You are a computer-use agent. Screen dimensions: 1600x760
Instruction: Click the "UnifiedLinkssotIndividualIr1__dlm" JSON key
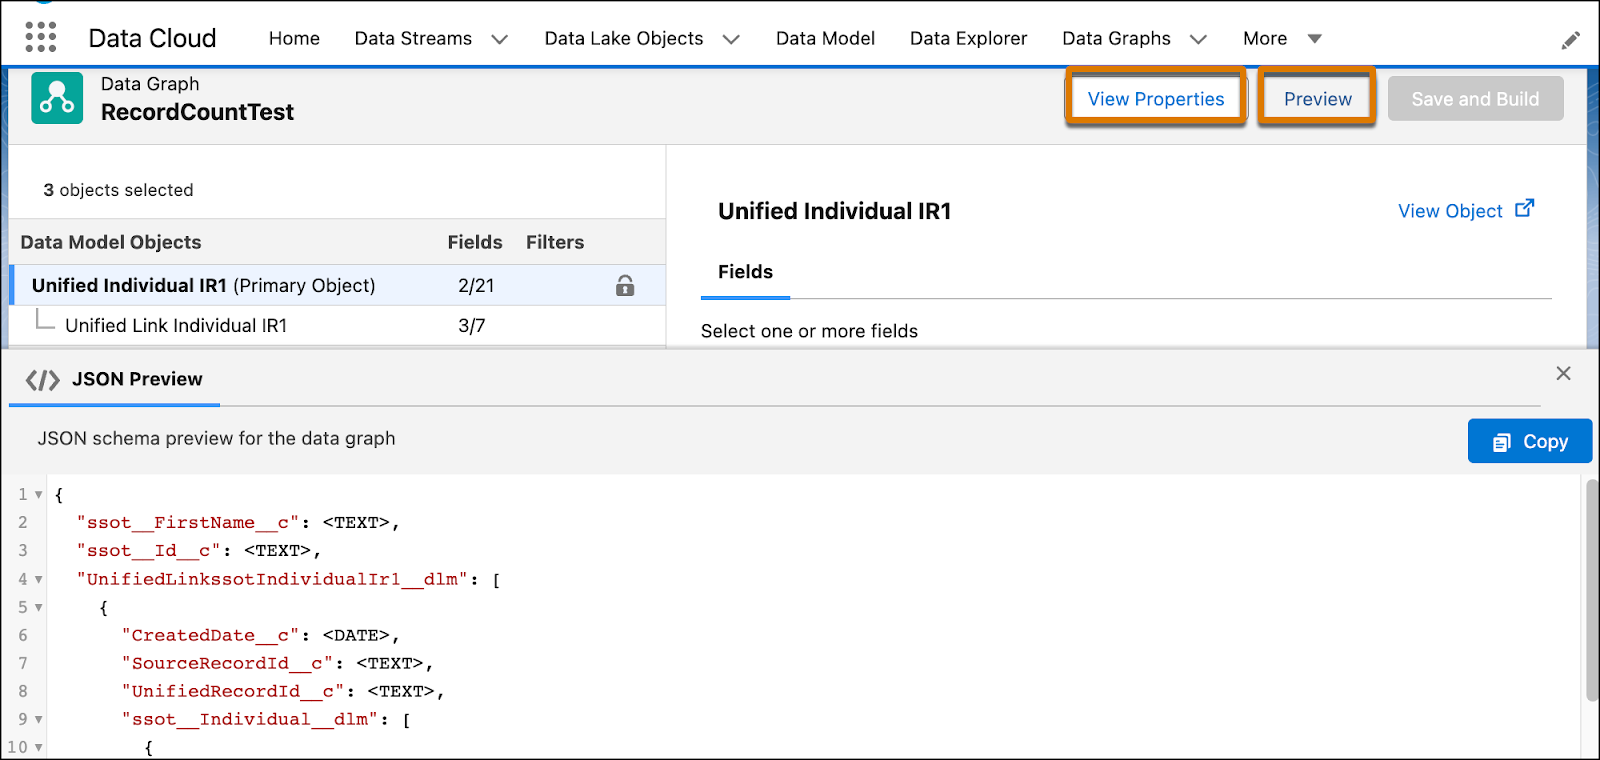click(272, 579)
